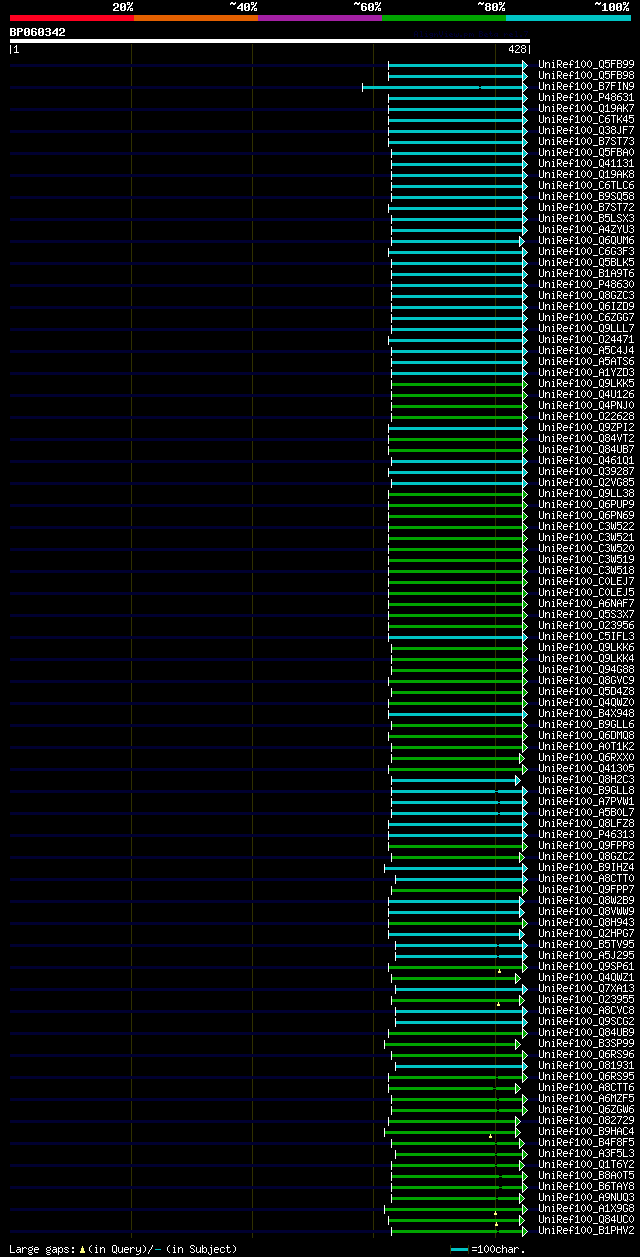640x1257 pixels.
Task: Choose hit UniRef100_O81931
Action: click(586, 1066)
